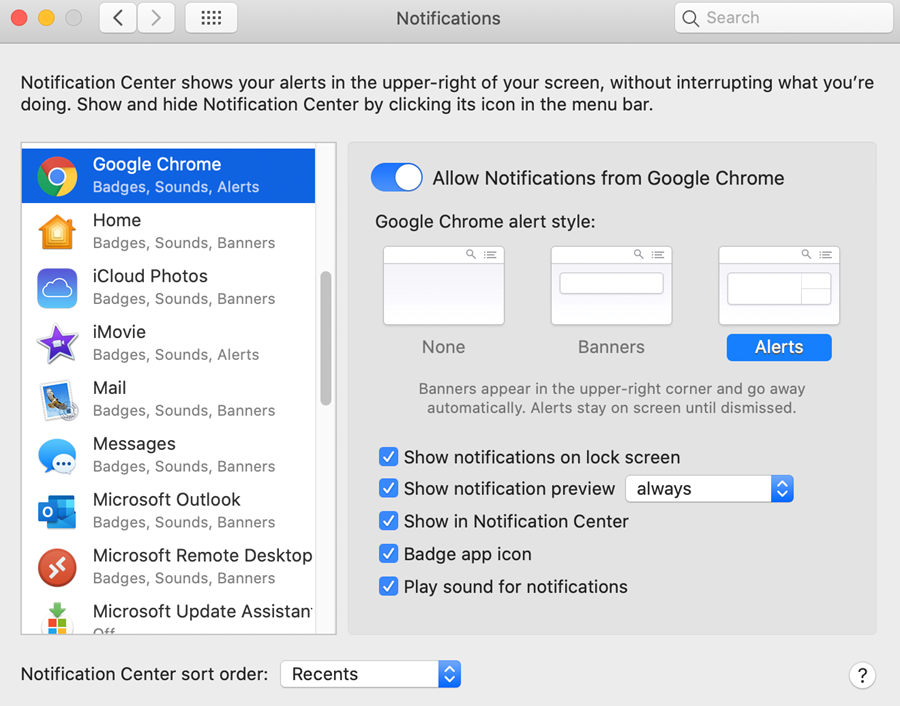This screenshot has width=900, height=706.
Task: Click the Home app icon
Action: (x=57, y=232)
